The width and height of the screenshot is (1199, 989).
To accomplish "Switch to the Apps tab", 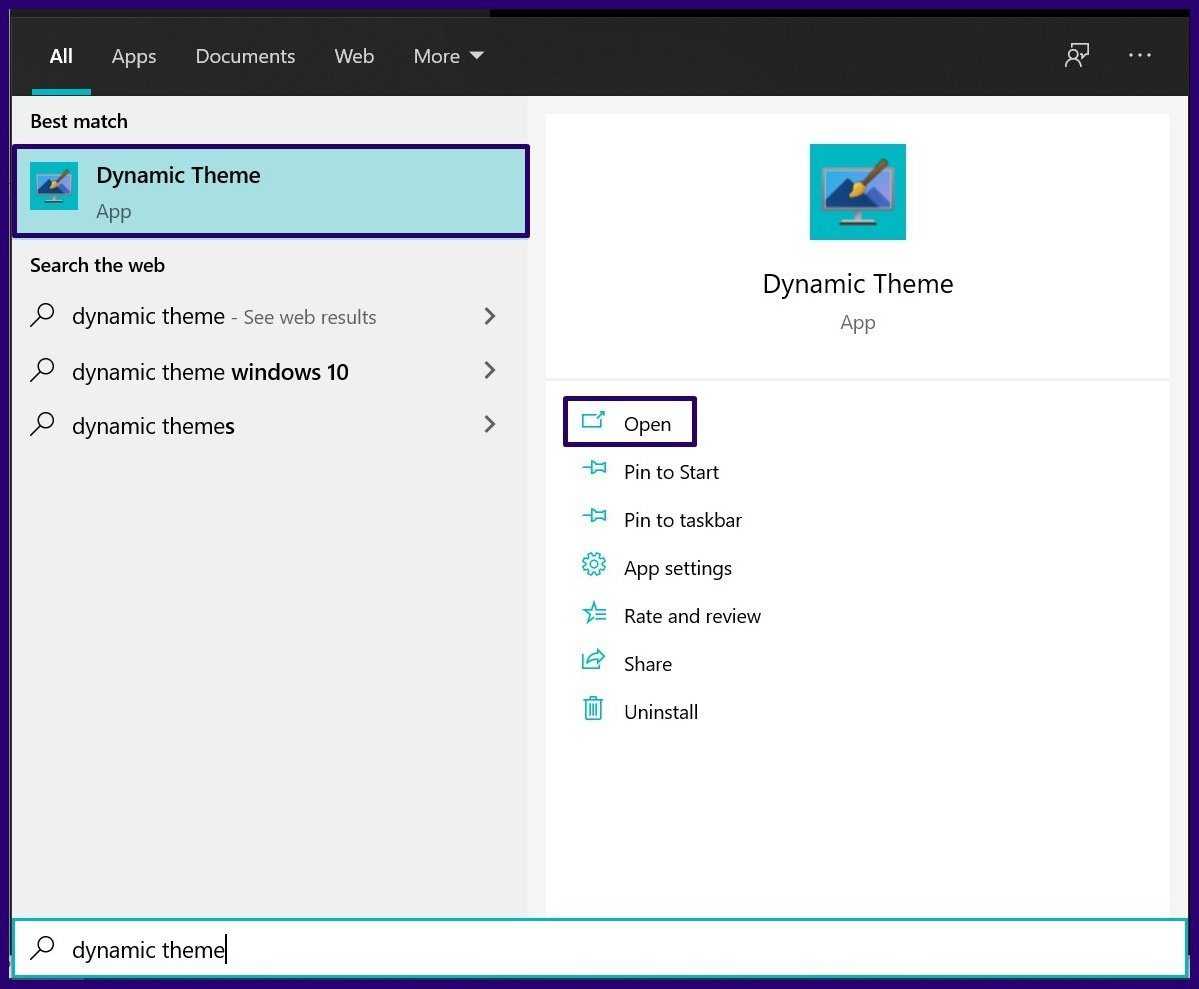I will point(134,56).
